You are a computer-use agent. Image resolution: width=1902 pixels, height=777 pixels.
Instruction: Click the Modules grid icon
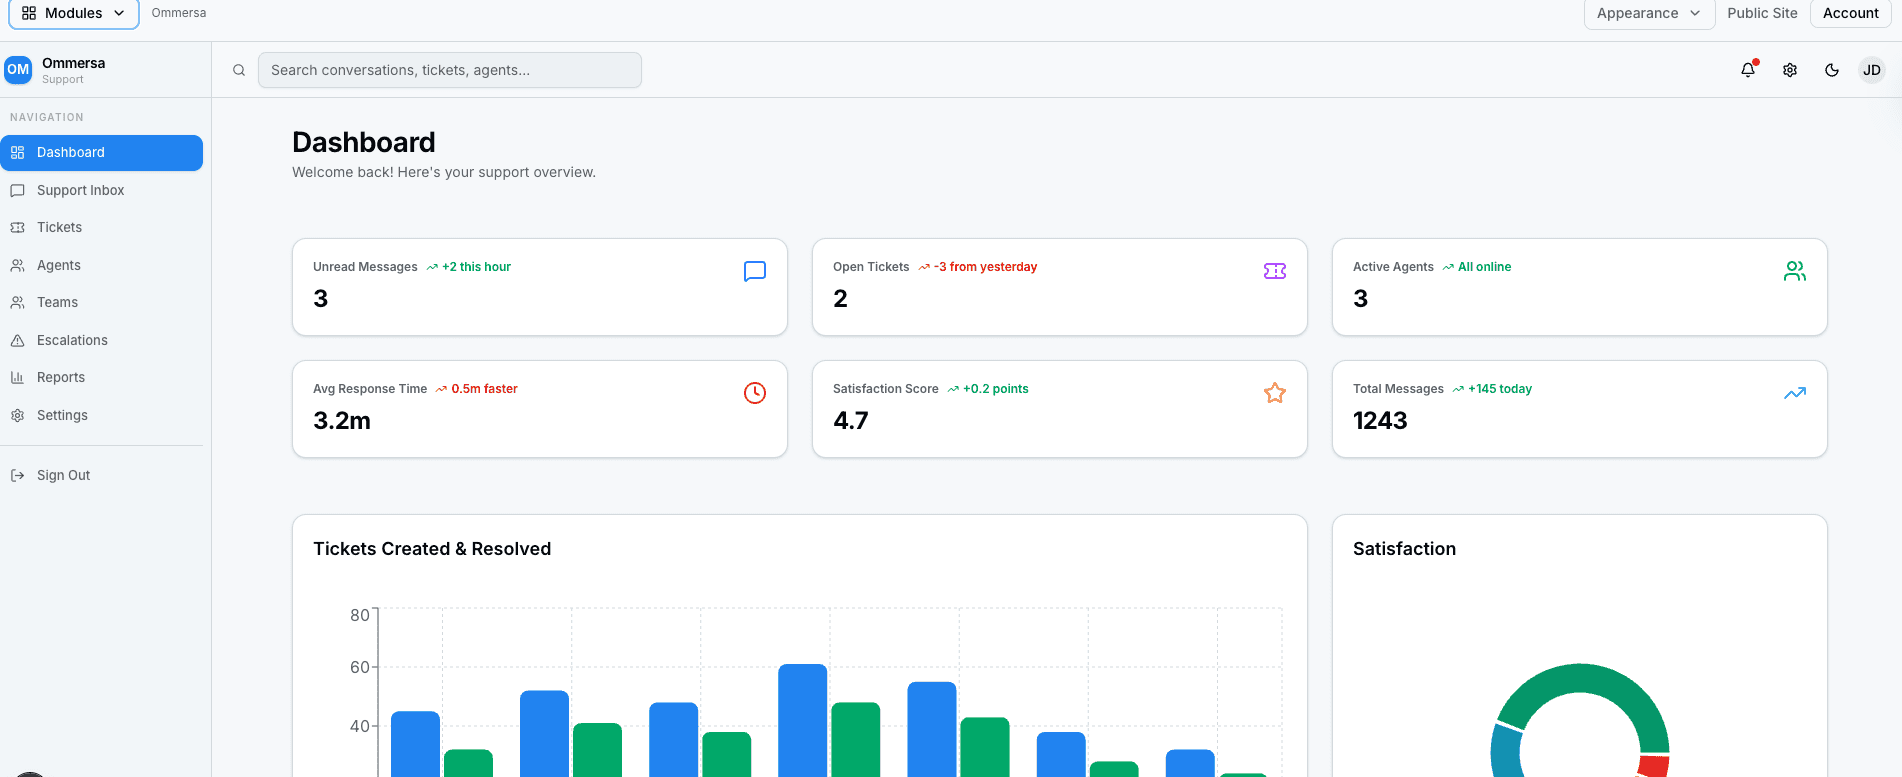29,13
